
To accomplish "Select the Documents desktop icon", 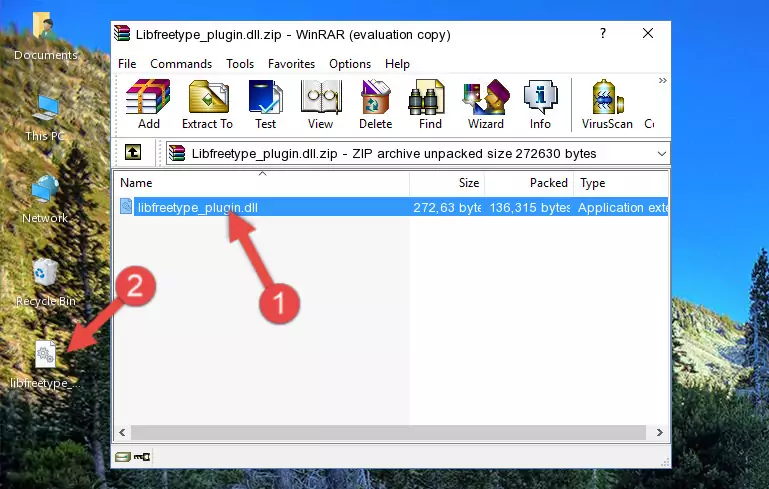I will pos(45,36).
